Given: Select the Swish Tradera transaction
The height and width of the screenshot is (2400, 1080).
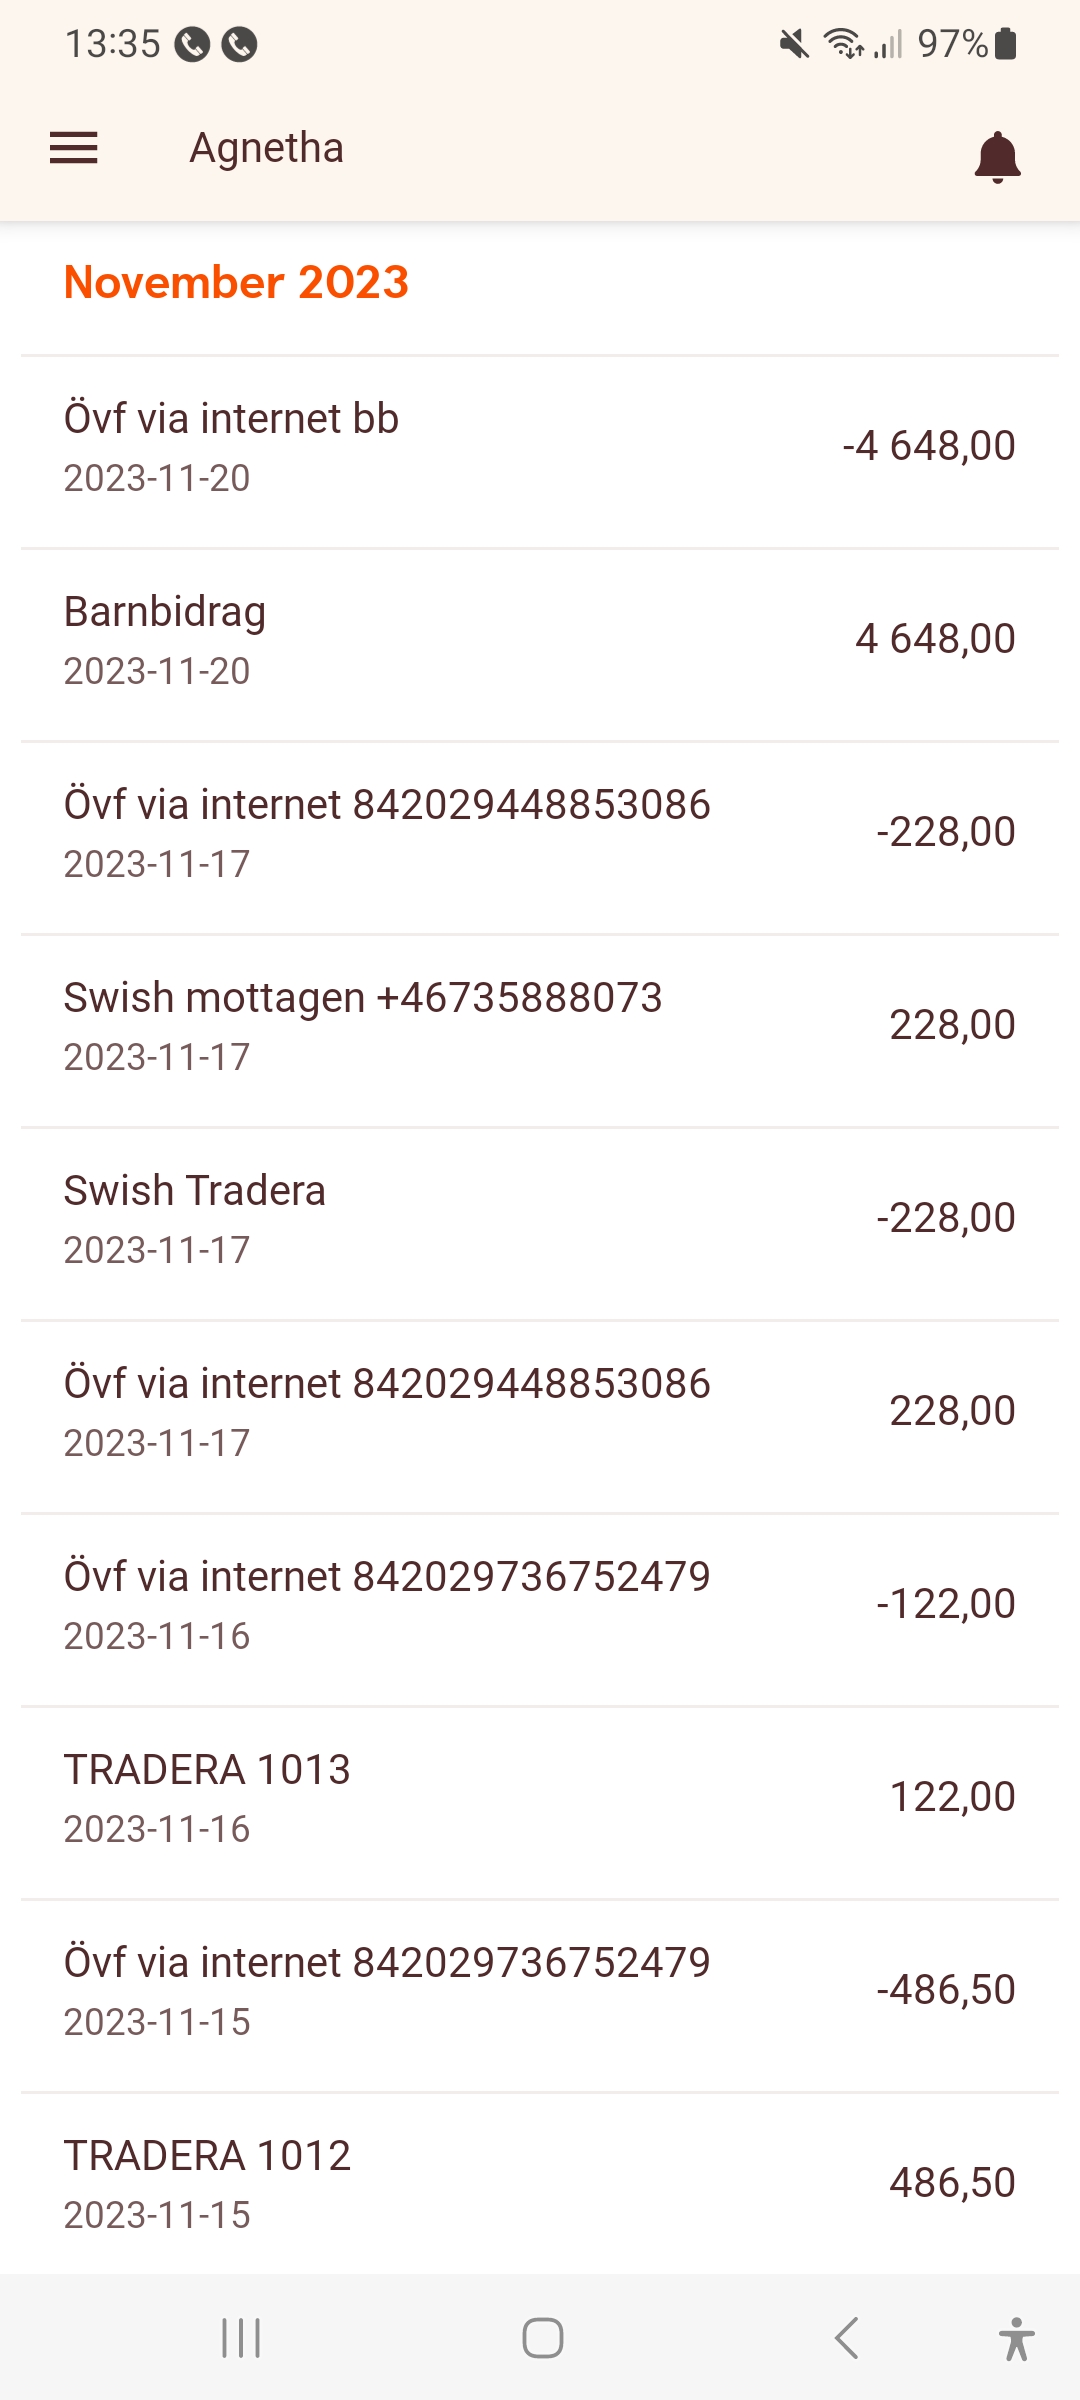Looking at the screenshot, I should click(540, 1219).
